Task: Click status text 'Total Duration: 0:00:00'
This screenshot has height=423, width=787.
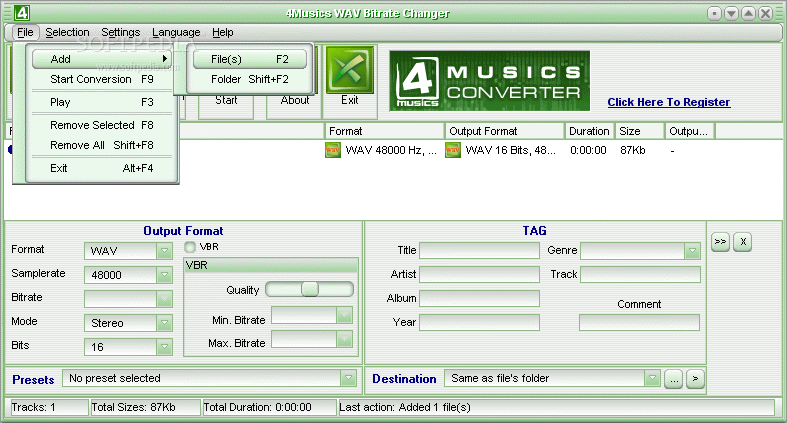Action: click(x=257, y=407)
